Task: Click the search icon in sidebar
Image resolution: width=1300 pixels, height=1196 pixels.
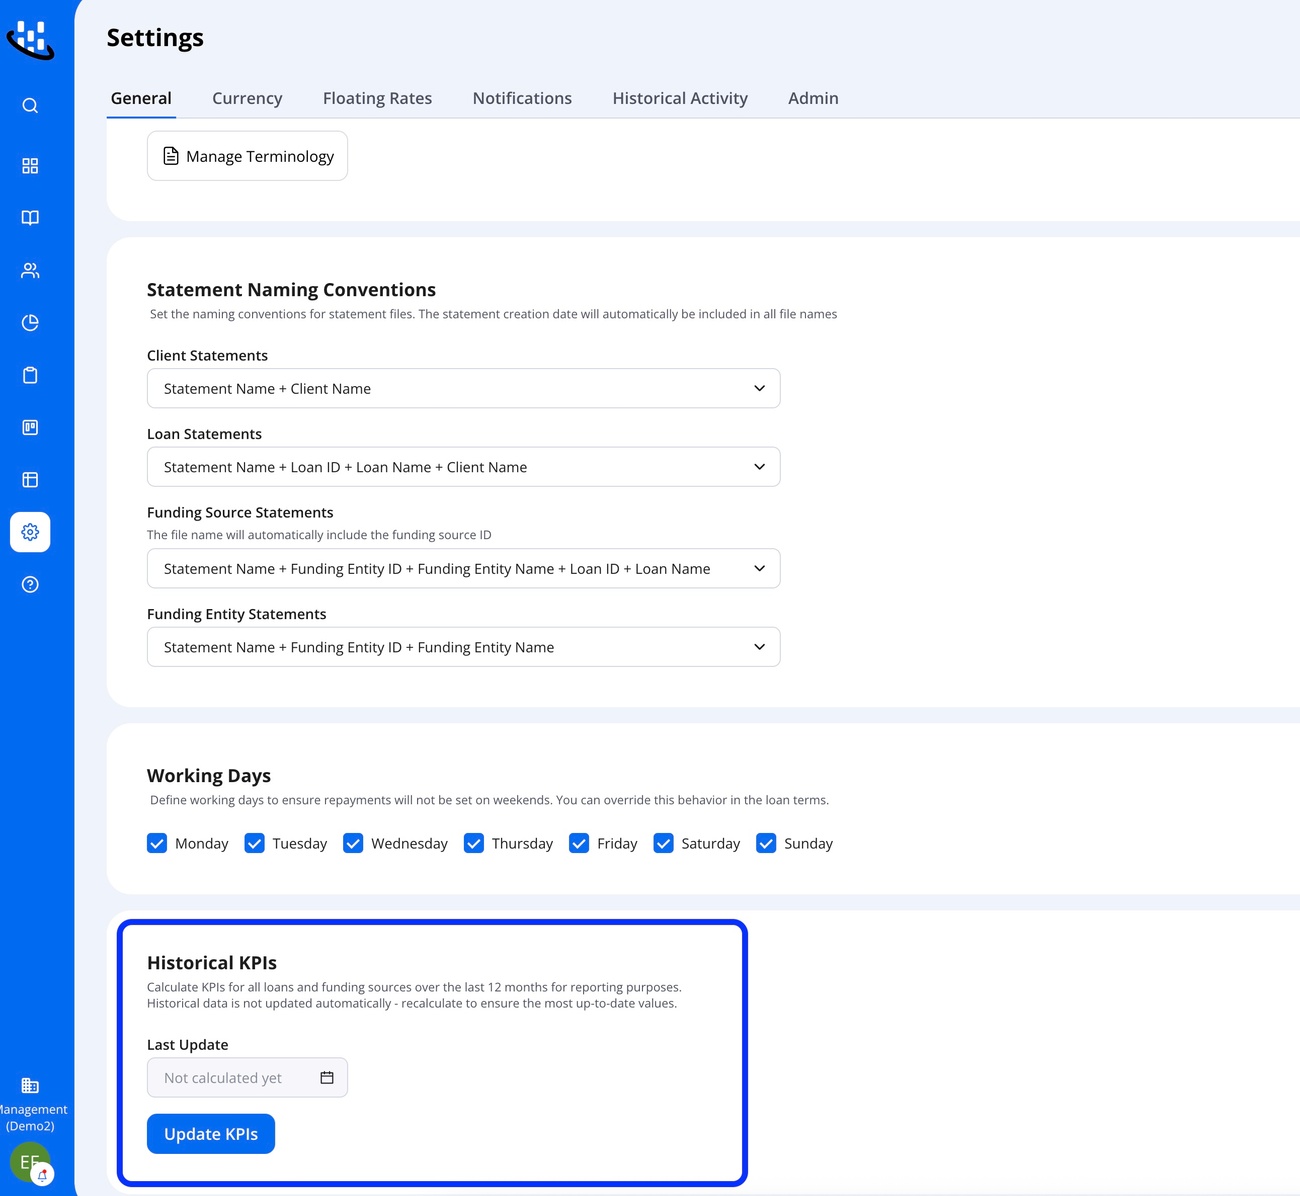Action: (30, 106)
